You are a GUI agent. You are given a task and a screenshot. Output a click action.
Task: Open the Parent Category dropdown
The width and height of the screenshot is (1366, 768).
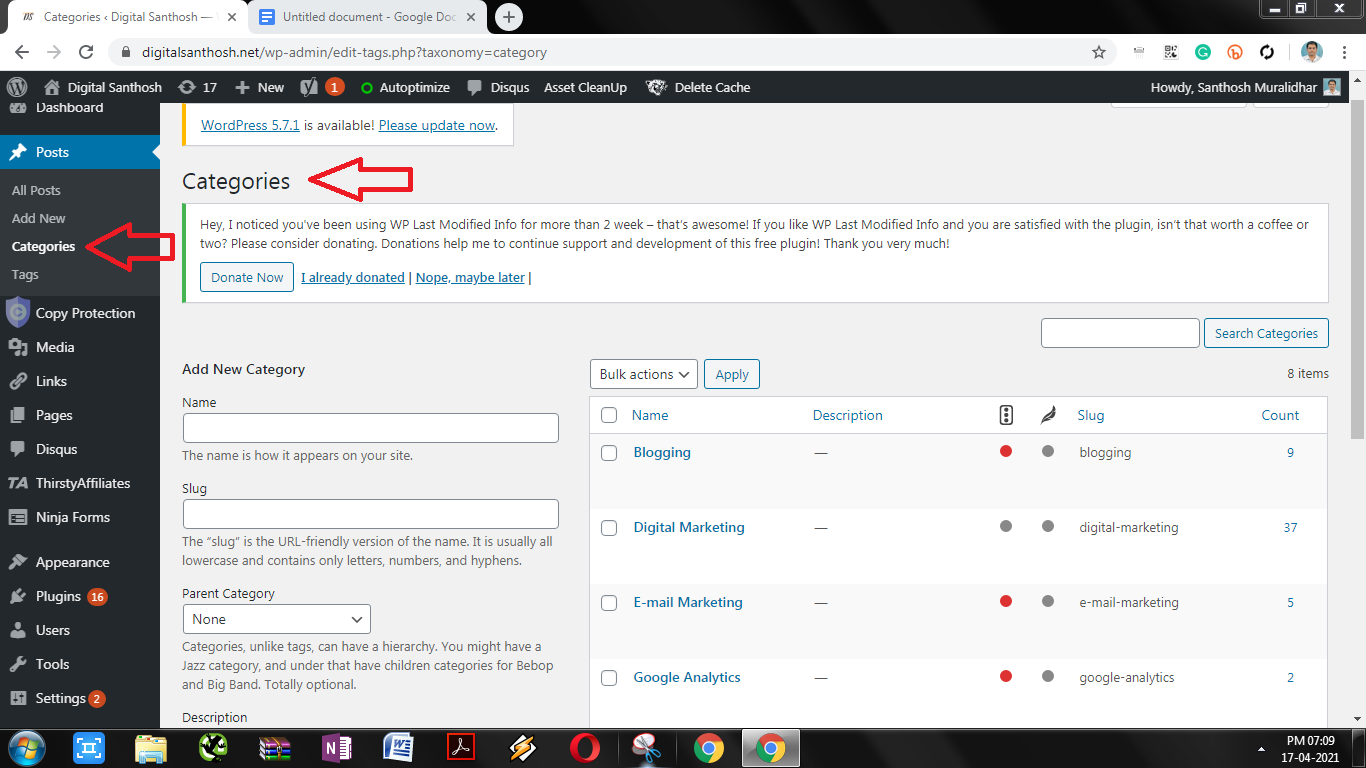pos(277,619)
